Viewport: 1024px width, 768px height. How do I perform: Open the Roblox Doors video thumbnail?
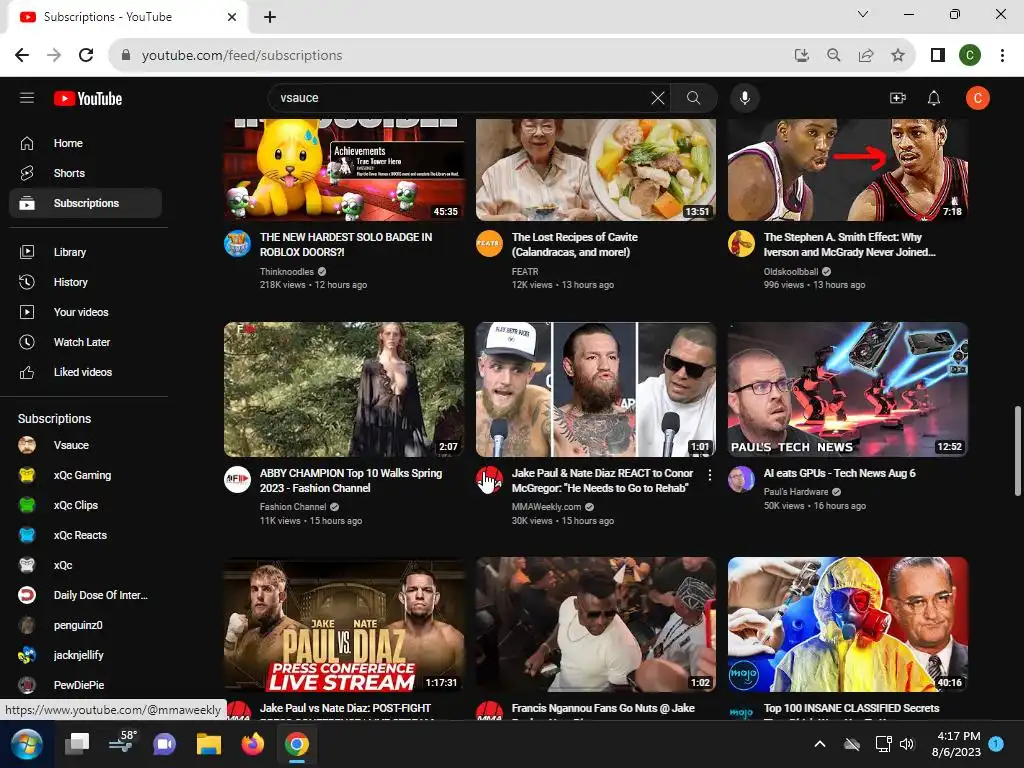point(344,170)
